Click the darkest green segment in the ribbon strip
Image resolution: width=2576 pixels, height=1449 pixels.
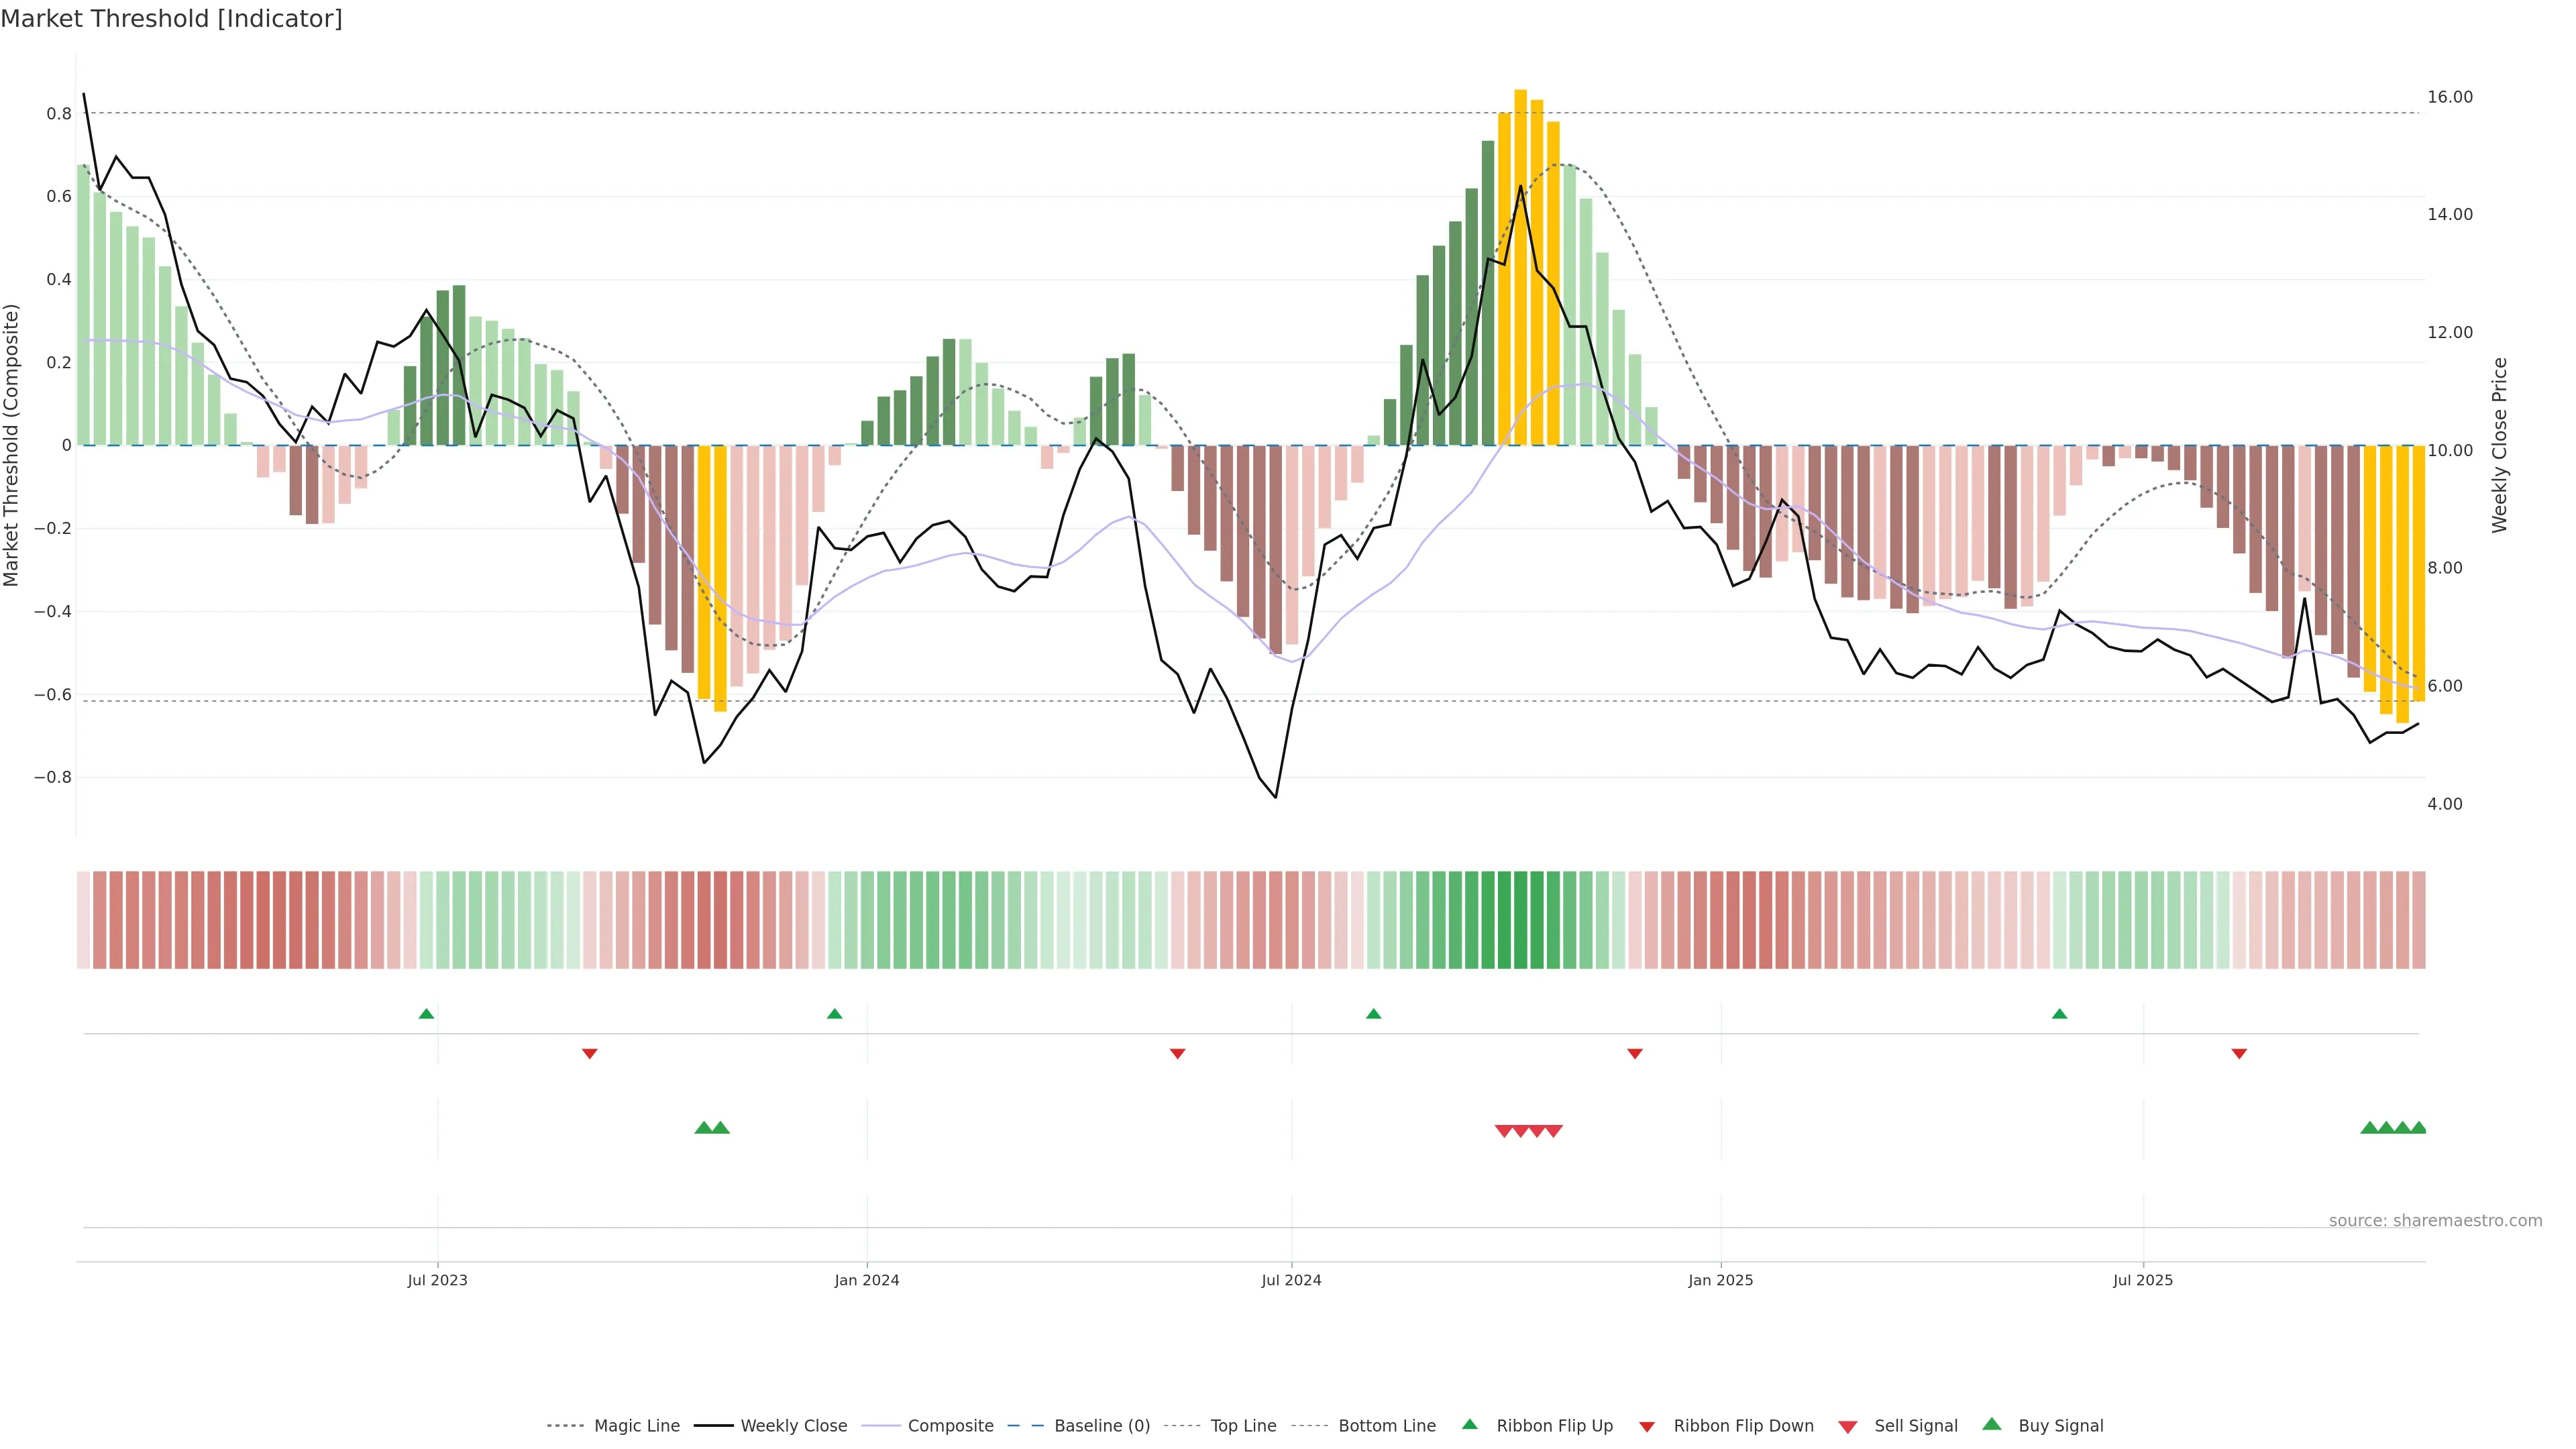1504,919
